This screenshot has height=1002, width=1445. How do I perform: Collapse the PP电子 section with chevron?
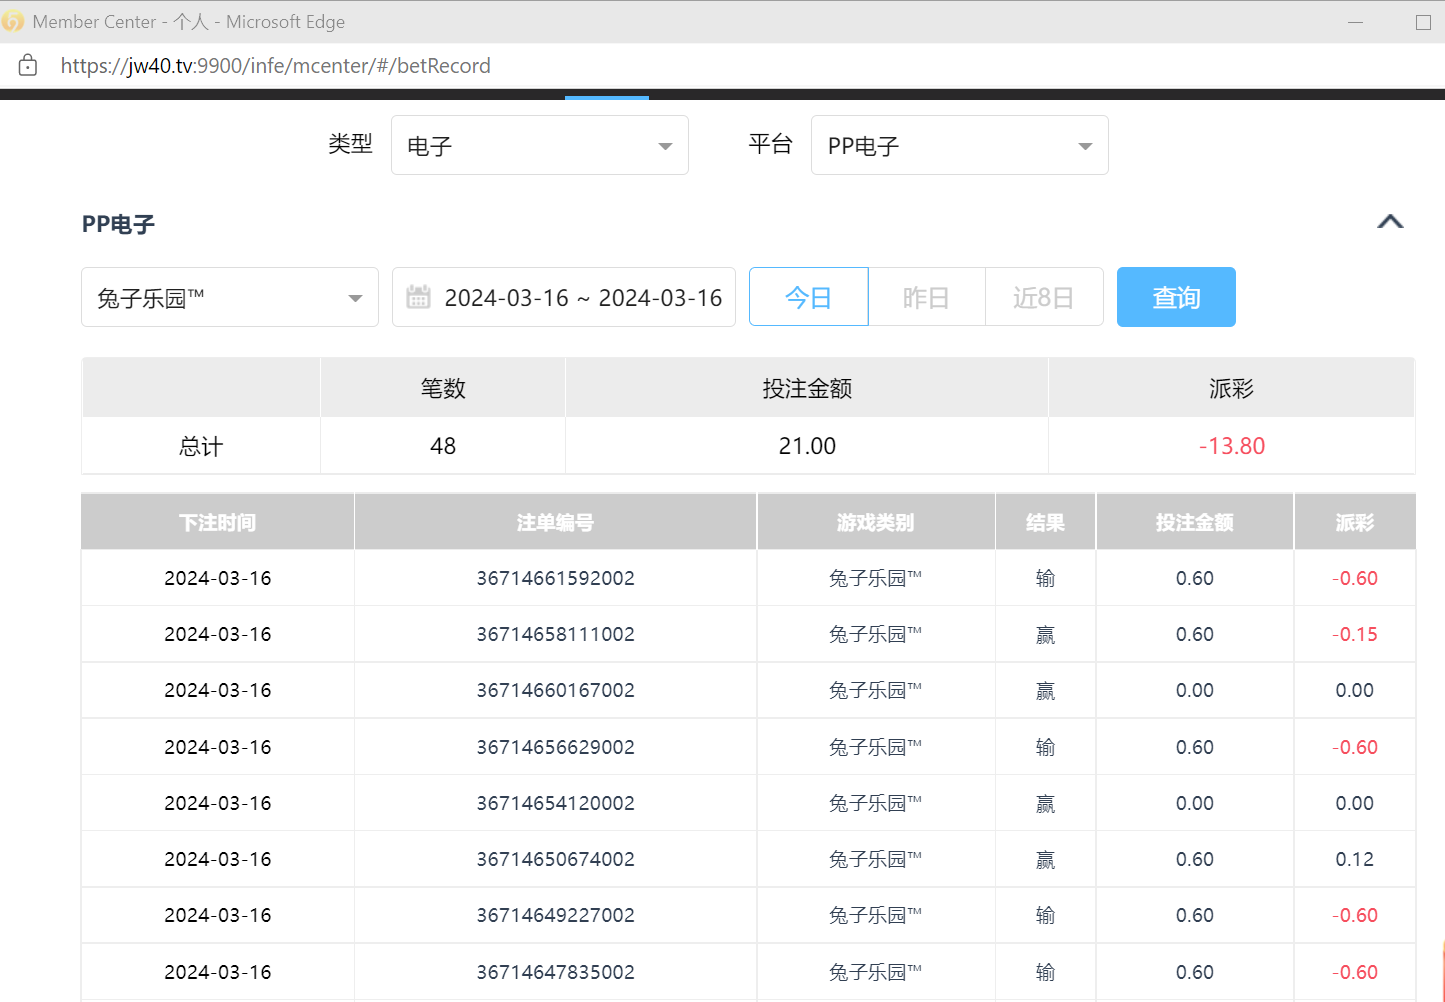pos(1390,222)
